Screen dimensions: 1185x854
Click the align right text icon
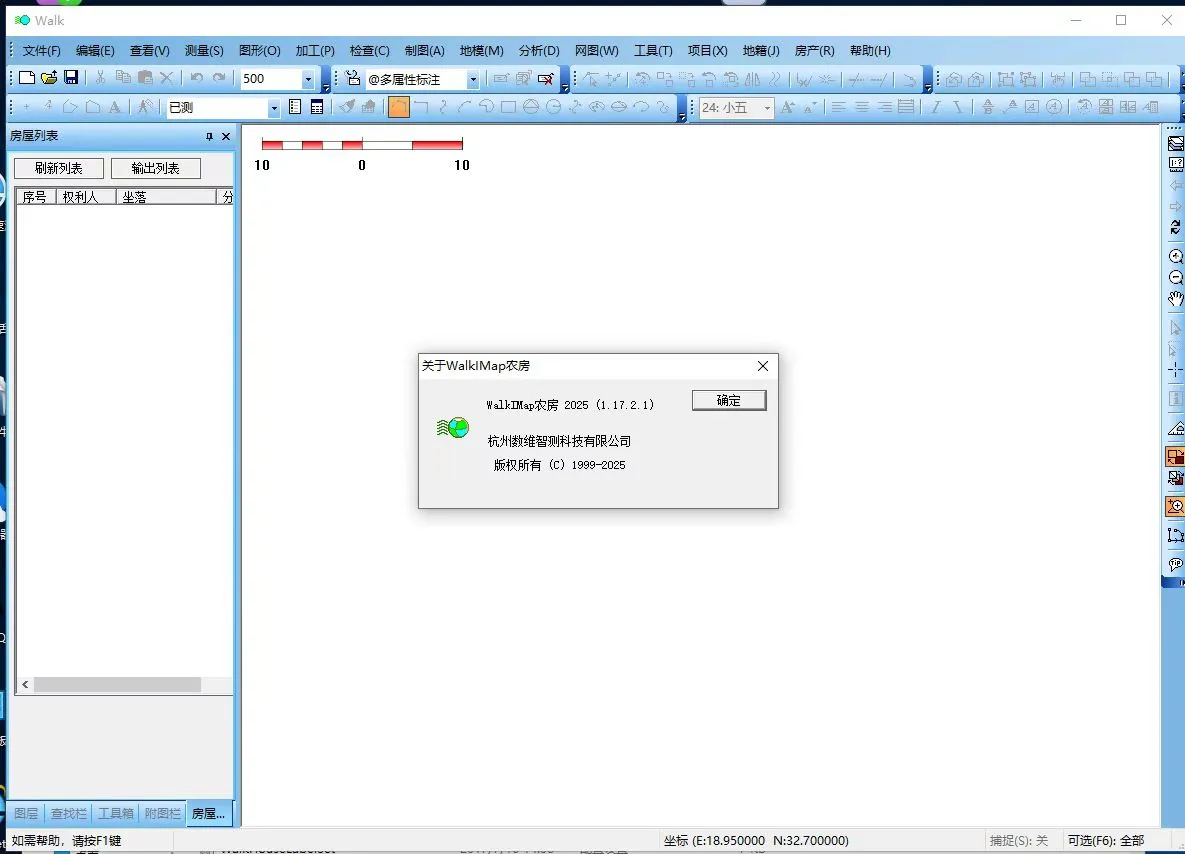(884, 107)
